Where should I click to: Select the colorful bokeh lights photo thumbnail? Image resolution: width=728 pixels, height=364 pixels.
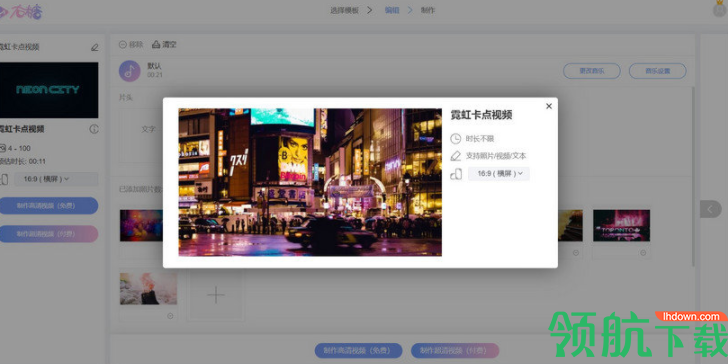[141, 226]
